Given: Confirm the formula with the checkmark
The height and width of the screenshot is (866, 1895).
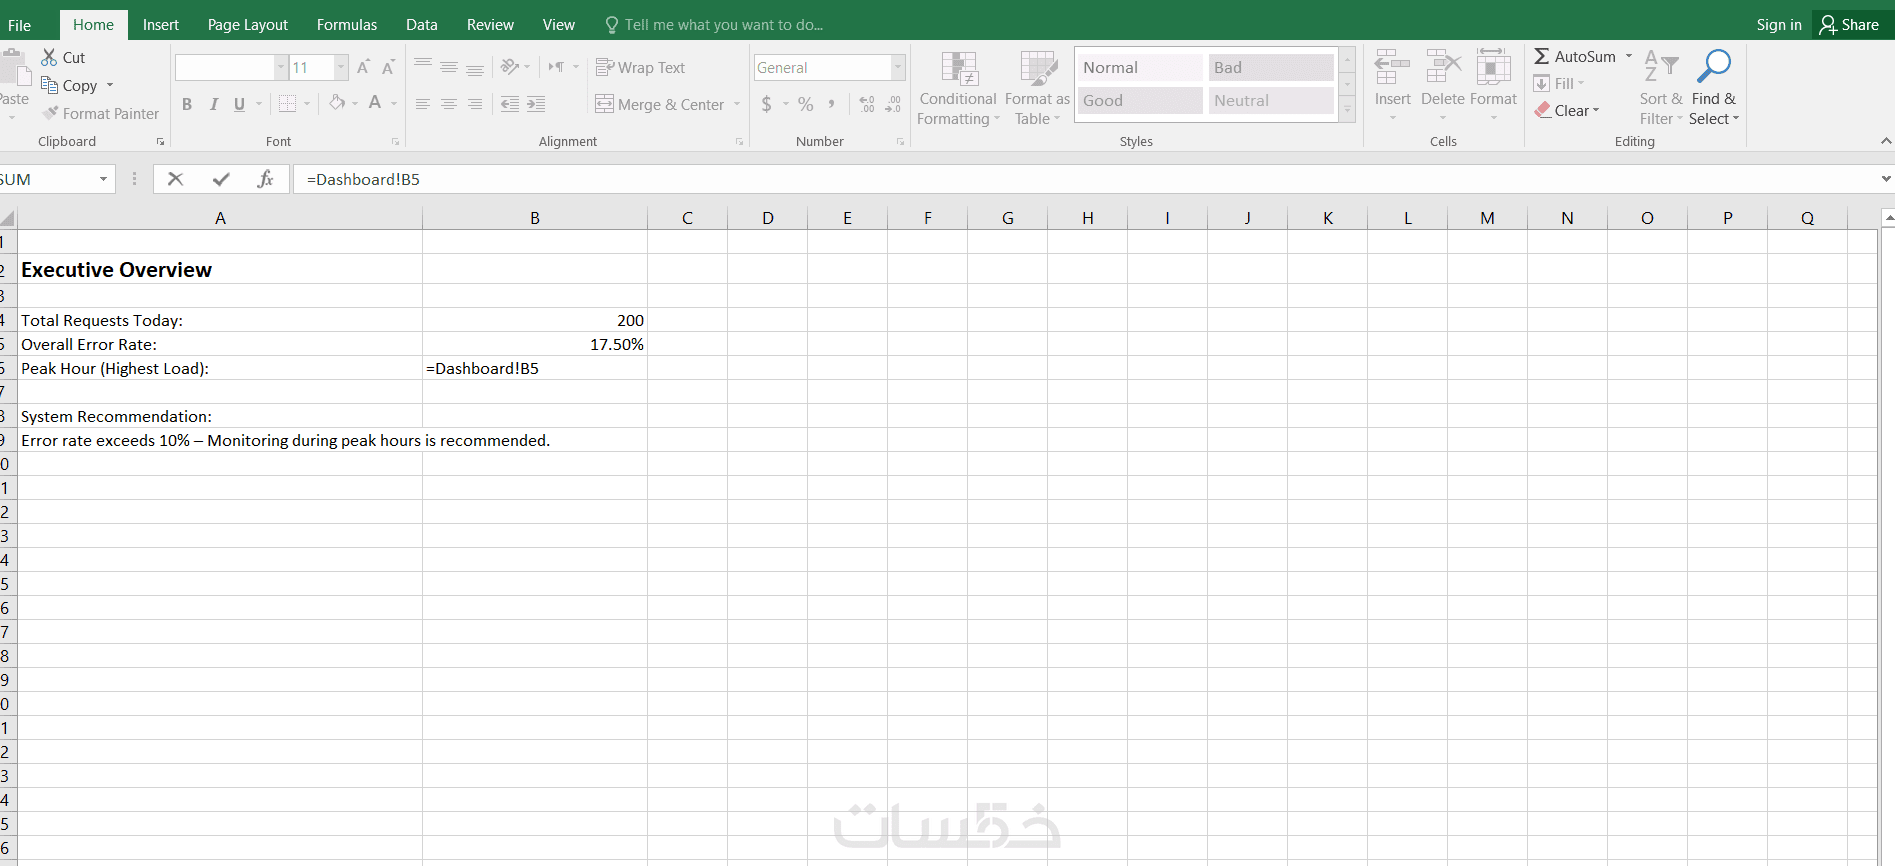Looking at the screenshot, I should pos(221,179).
